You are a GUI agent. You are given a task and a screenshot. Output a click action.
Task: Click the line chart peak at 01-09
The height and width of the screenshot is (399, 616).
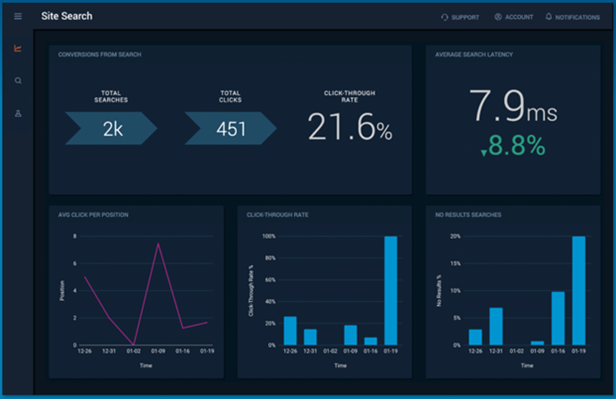158,243
